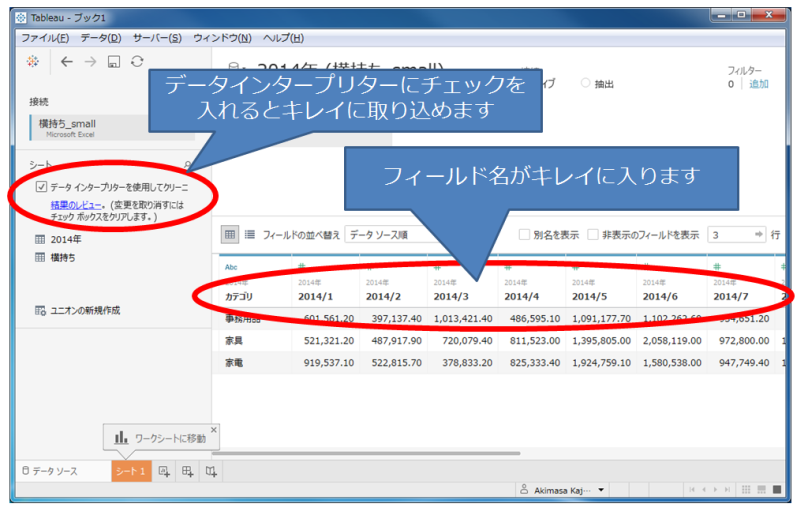Screen dimensions: 800x511
Task: Click the cell value 486,595.10
Action: (535, 319)
